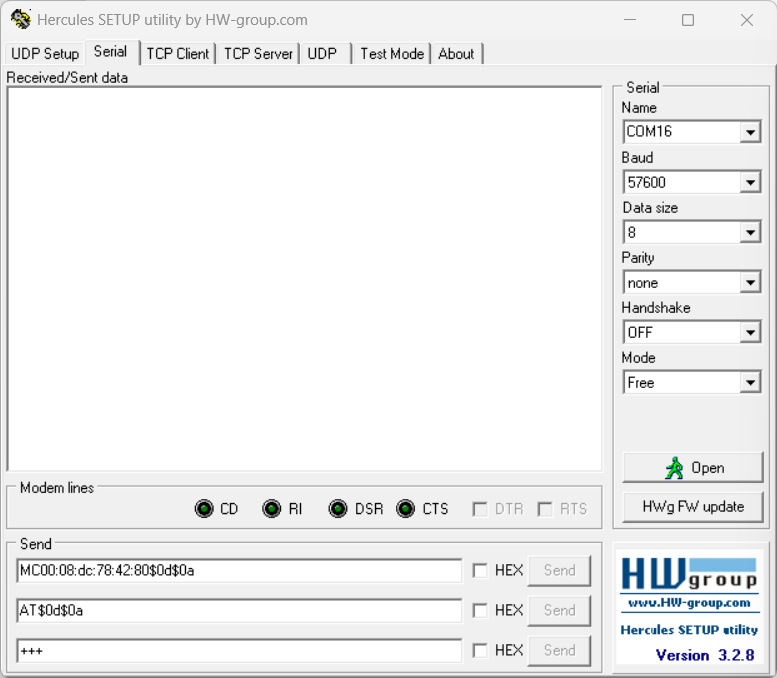777x678 pixels.
Task: Visit the www.HW-group.com link
Action: (689, 603)
